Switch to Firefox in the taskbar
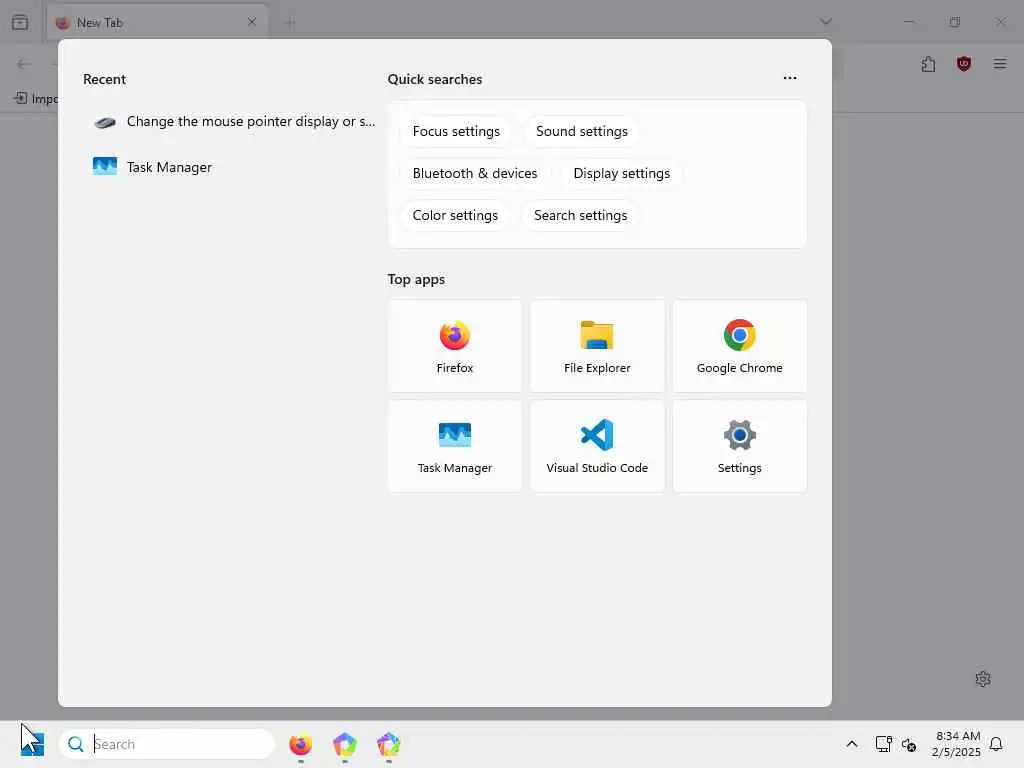 click(300, 744)
